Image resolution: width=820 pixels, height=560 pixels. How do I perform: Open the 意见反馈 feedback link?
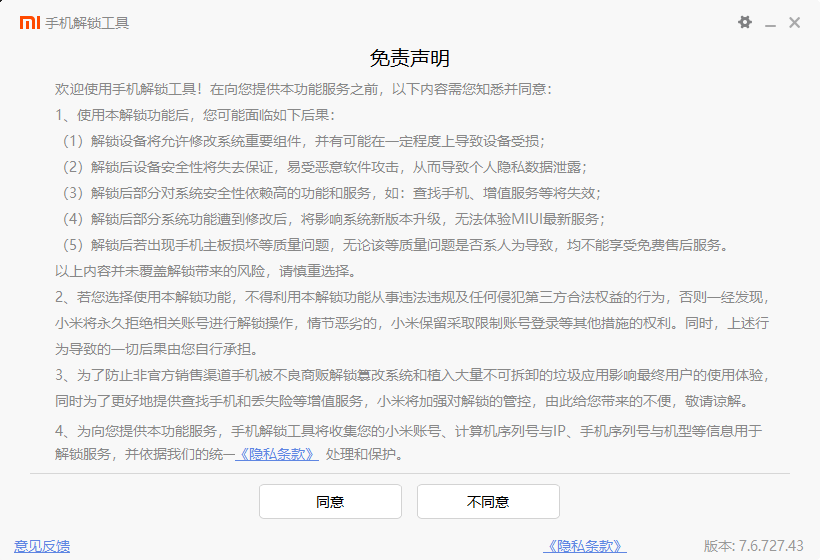point(42,546)
